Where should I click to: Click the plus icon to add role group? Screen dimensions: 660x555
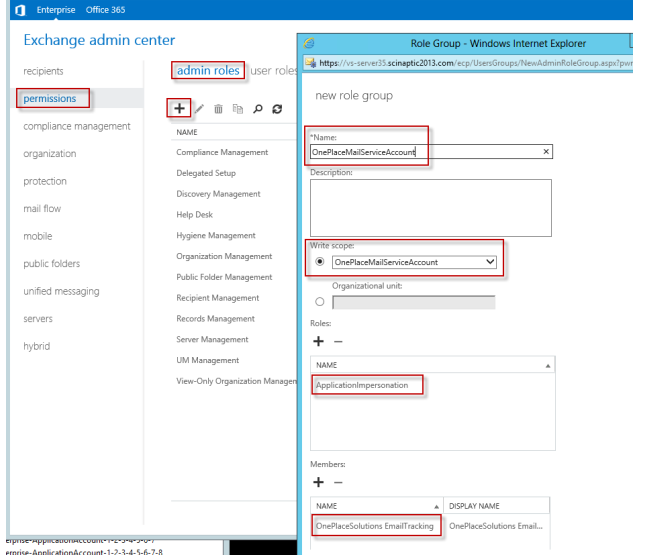tap(180, 108)
